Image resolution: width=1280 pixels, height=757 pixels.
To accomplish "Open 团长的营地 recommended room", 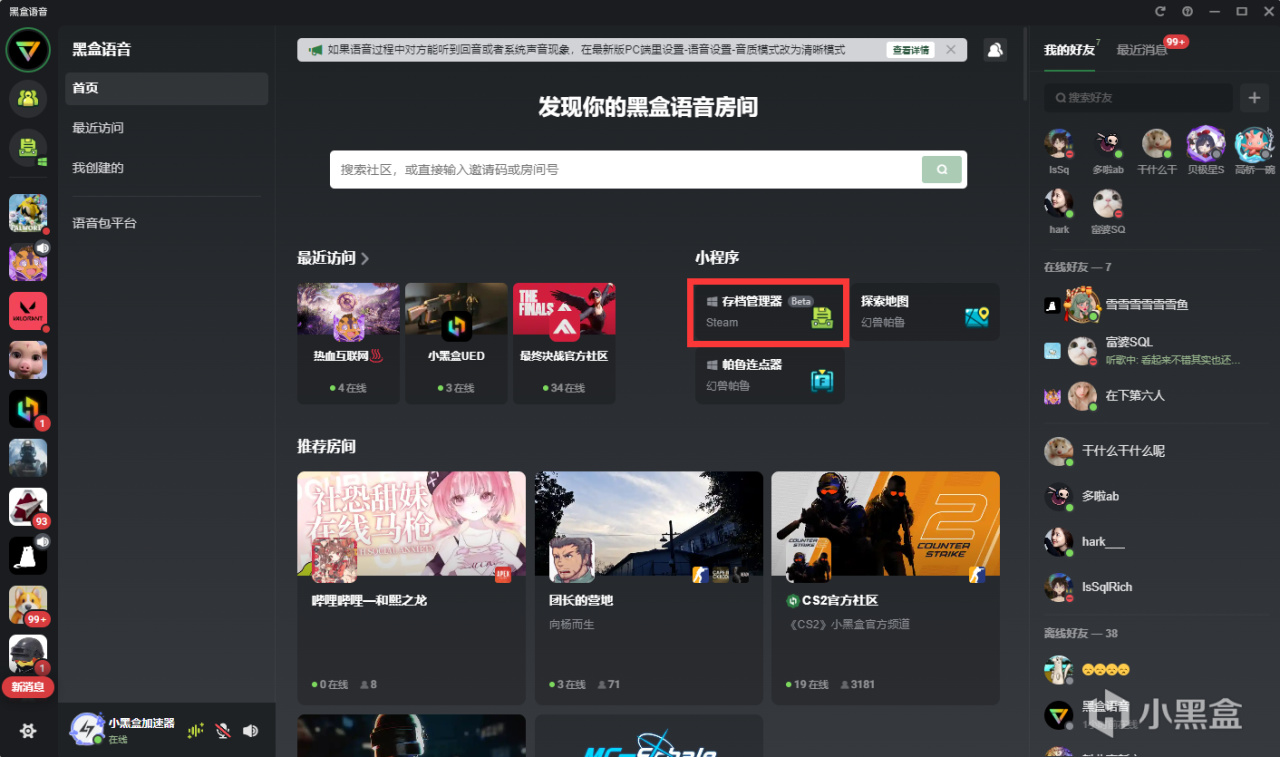I will click(648, 588).
